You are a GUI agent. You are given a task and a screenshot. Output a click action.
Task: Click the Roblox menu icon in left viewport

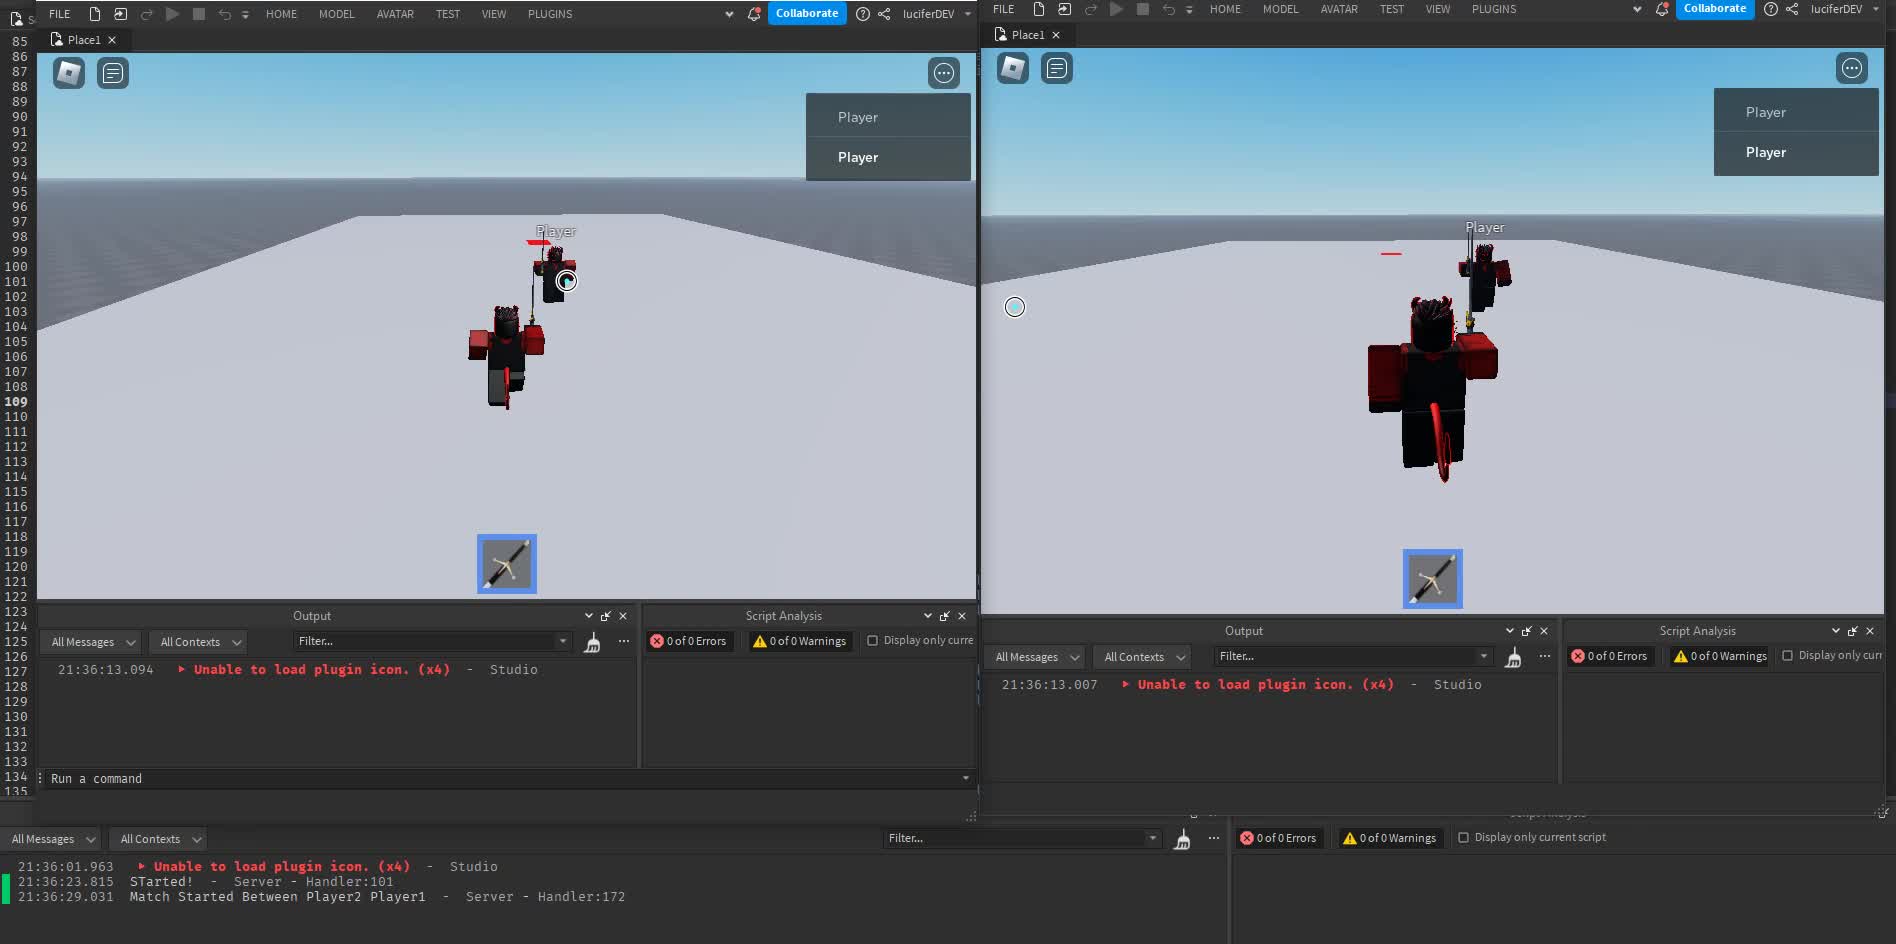tap(68, 73)
